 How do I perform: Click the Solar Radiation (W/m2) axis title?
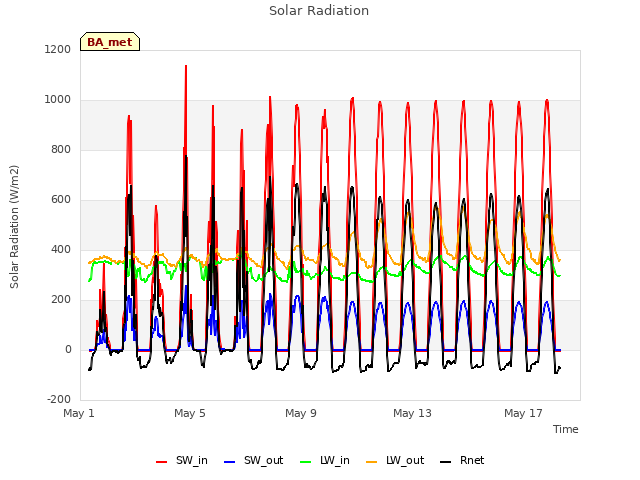(14, 227)
